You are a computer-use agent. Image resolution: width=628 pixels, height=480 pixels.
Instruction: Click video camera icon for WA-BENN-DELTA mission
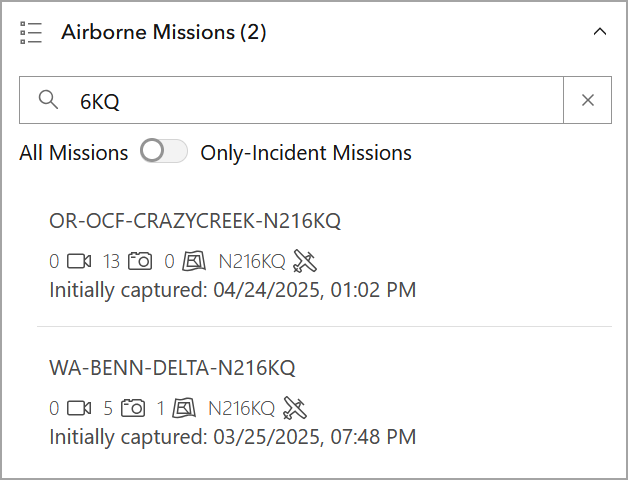click(79, 408)
